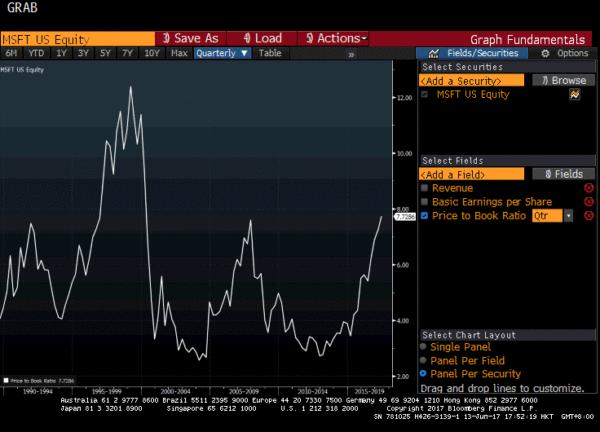Click the Add a Security input field
Viewport: 600px width, 432px height.
(471, 80)
